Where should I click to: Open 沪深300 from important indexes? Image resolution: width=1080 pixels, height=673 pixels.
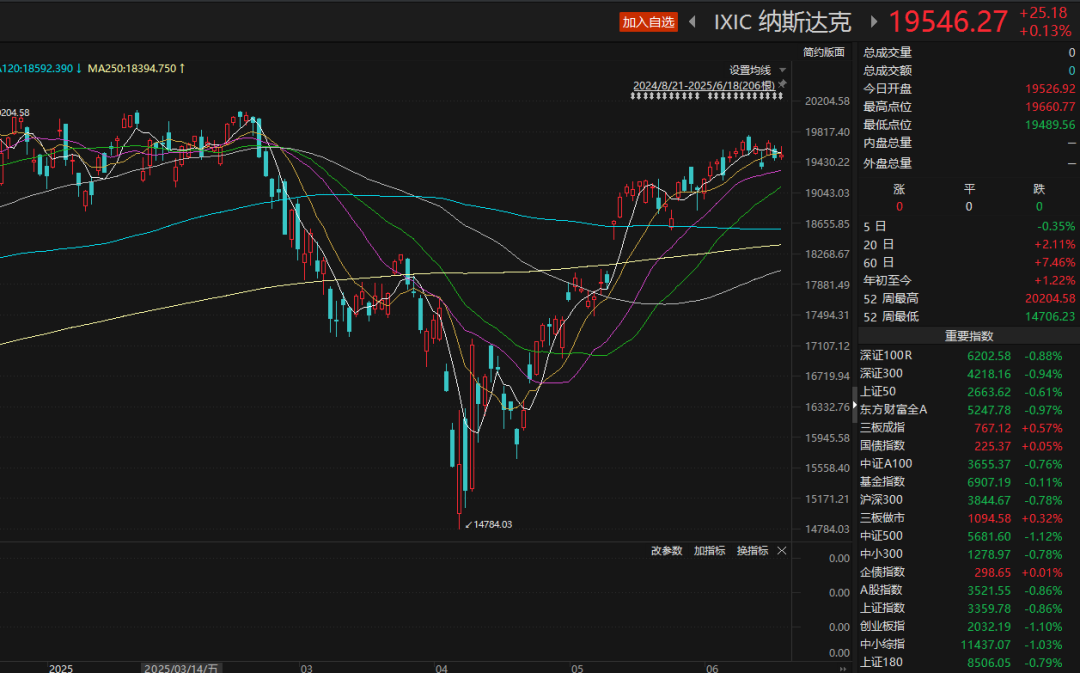pyautogui.click(x=881, y=500)
